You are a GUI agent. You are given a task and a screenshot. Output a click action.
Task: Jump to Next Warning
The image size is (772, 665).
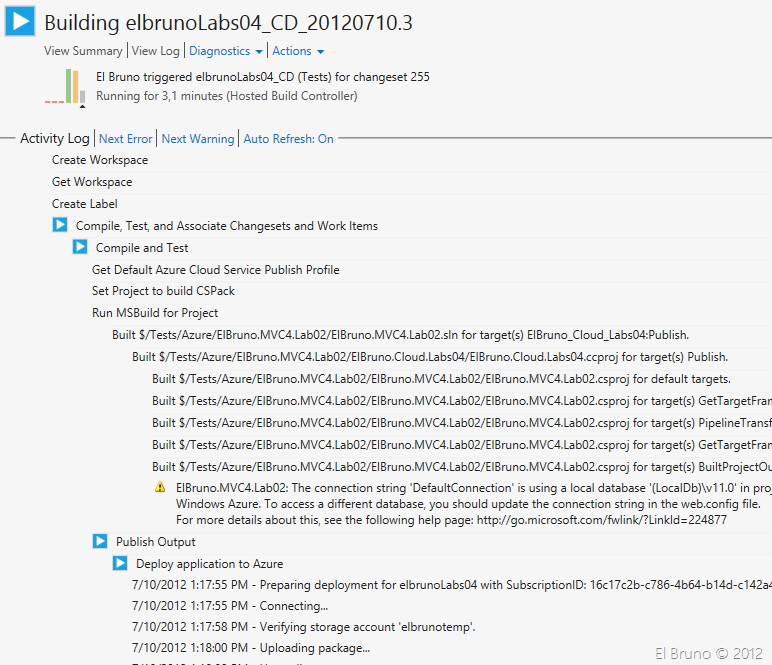(x=198, y=139)
